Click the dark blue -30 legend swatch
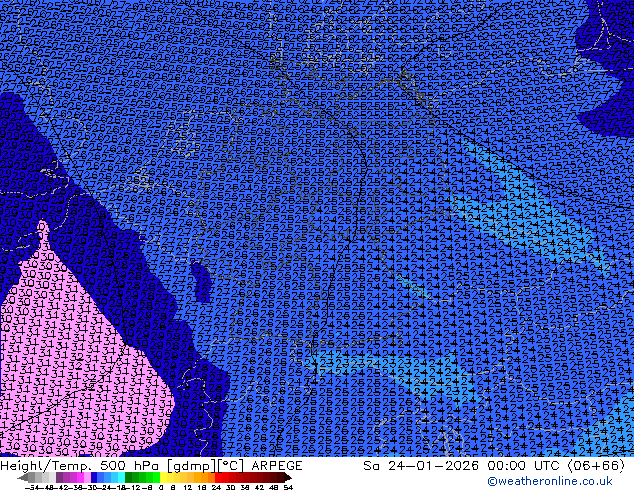This screenshot has width=634, height=490. (94, 478)
